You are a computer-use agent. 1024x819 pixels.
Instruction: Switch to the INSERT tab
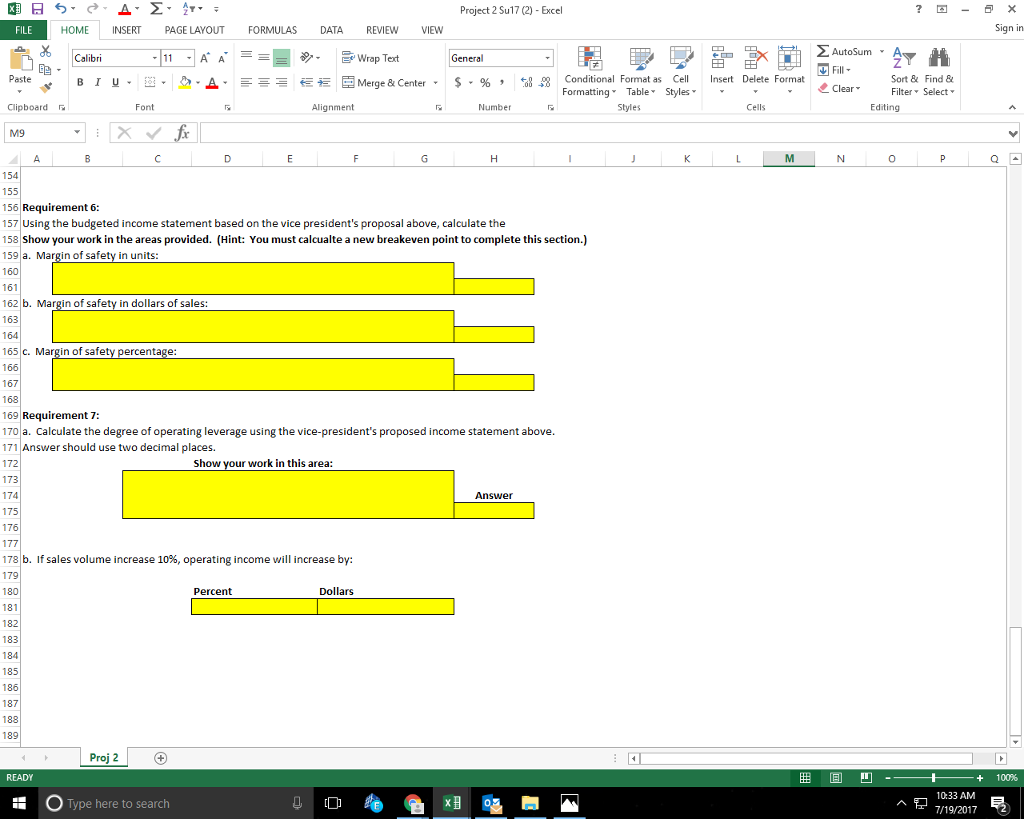coord(126,30)
